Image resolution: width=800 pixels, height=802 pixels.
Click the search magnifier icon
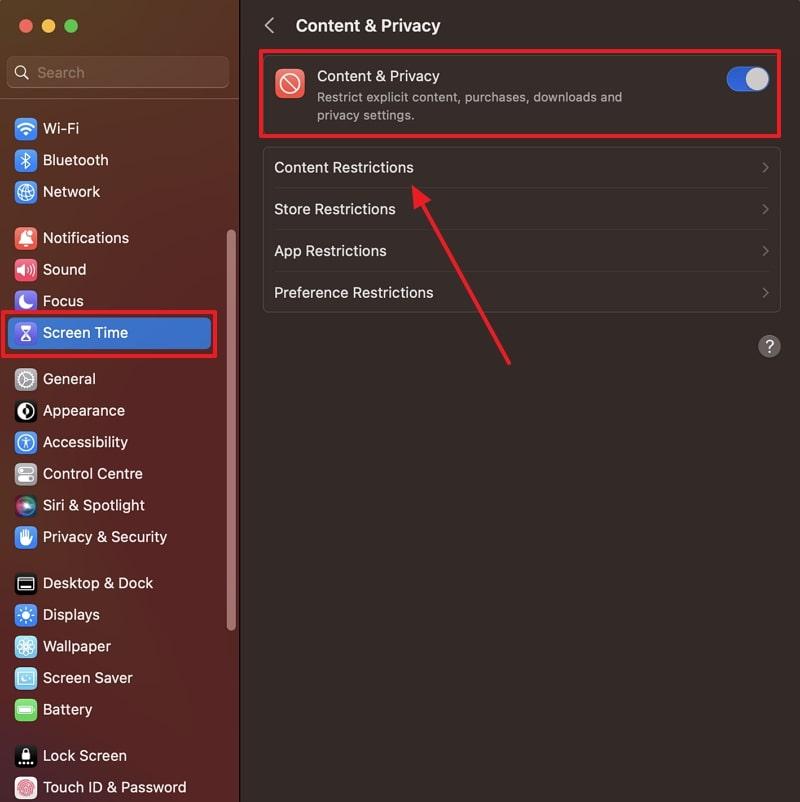pyautogui.click(x=21, y=72)
